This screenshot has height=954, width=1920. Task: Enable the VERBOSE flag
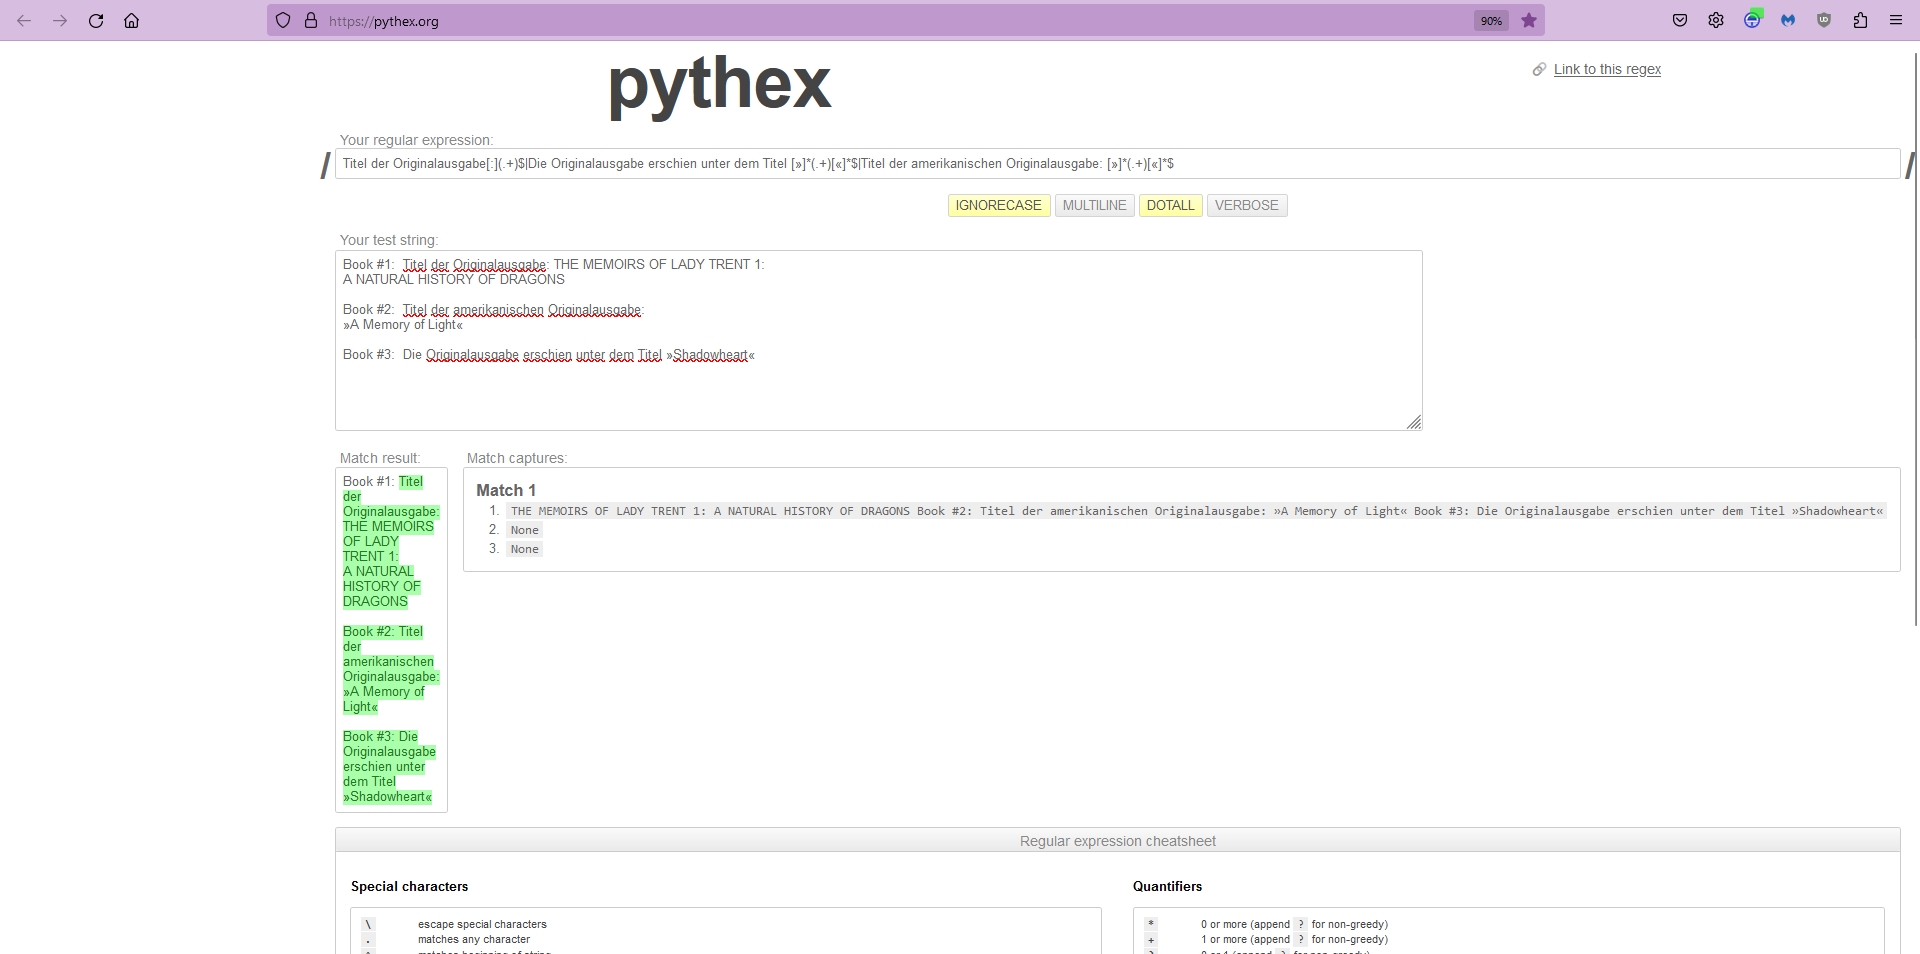[x=1246, y=206]
